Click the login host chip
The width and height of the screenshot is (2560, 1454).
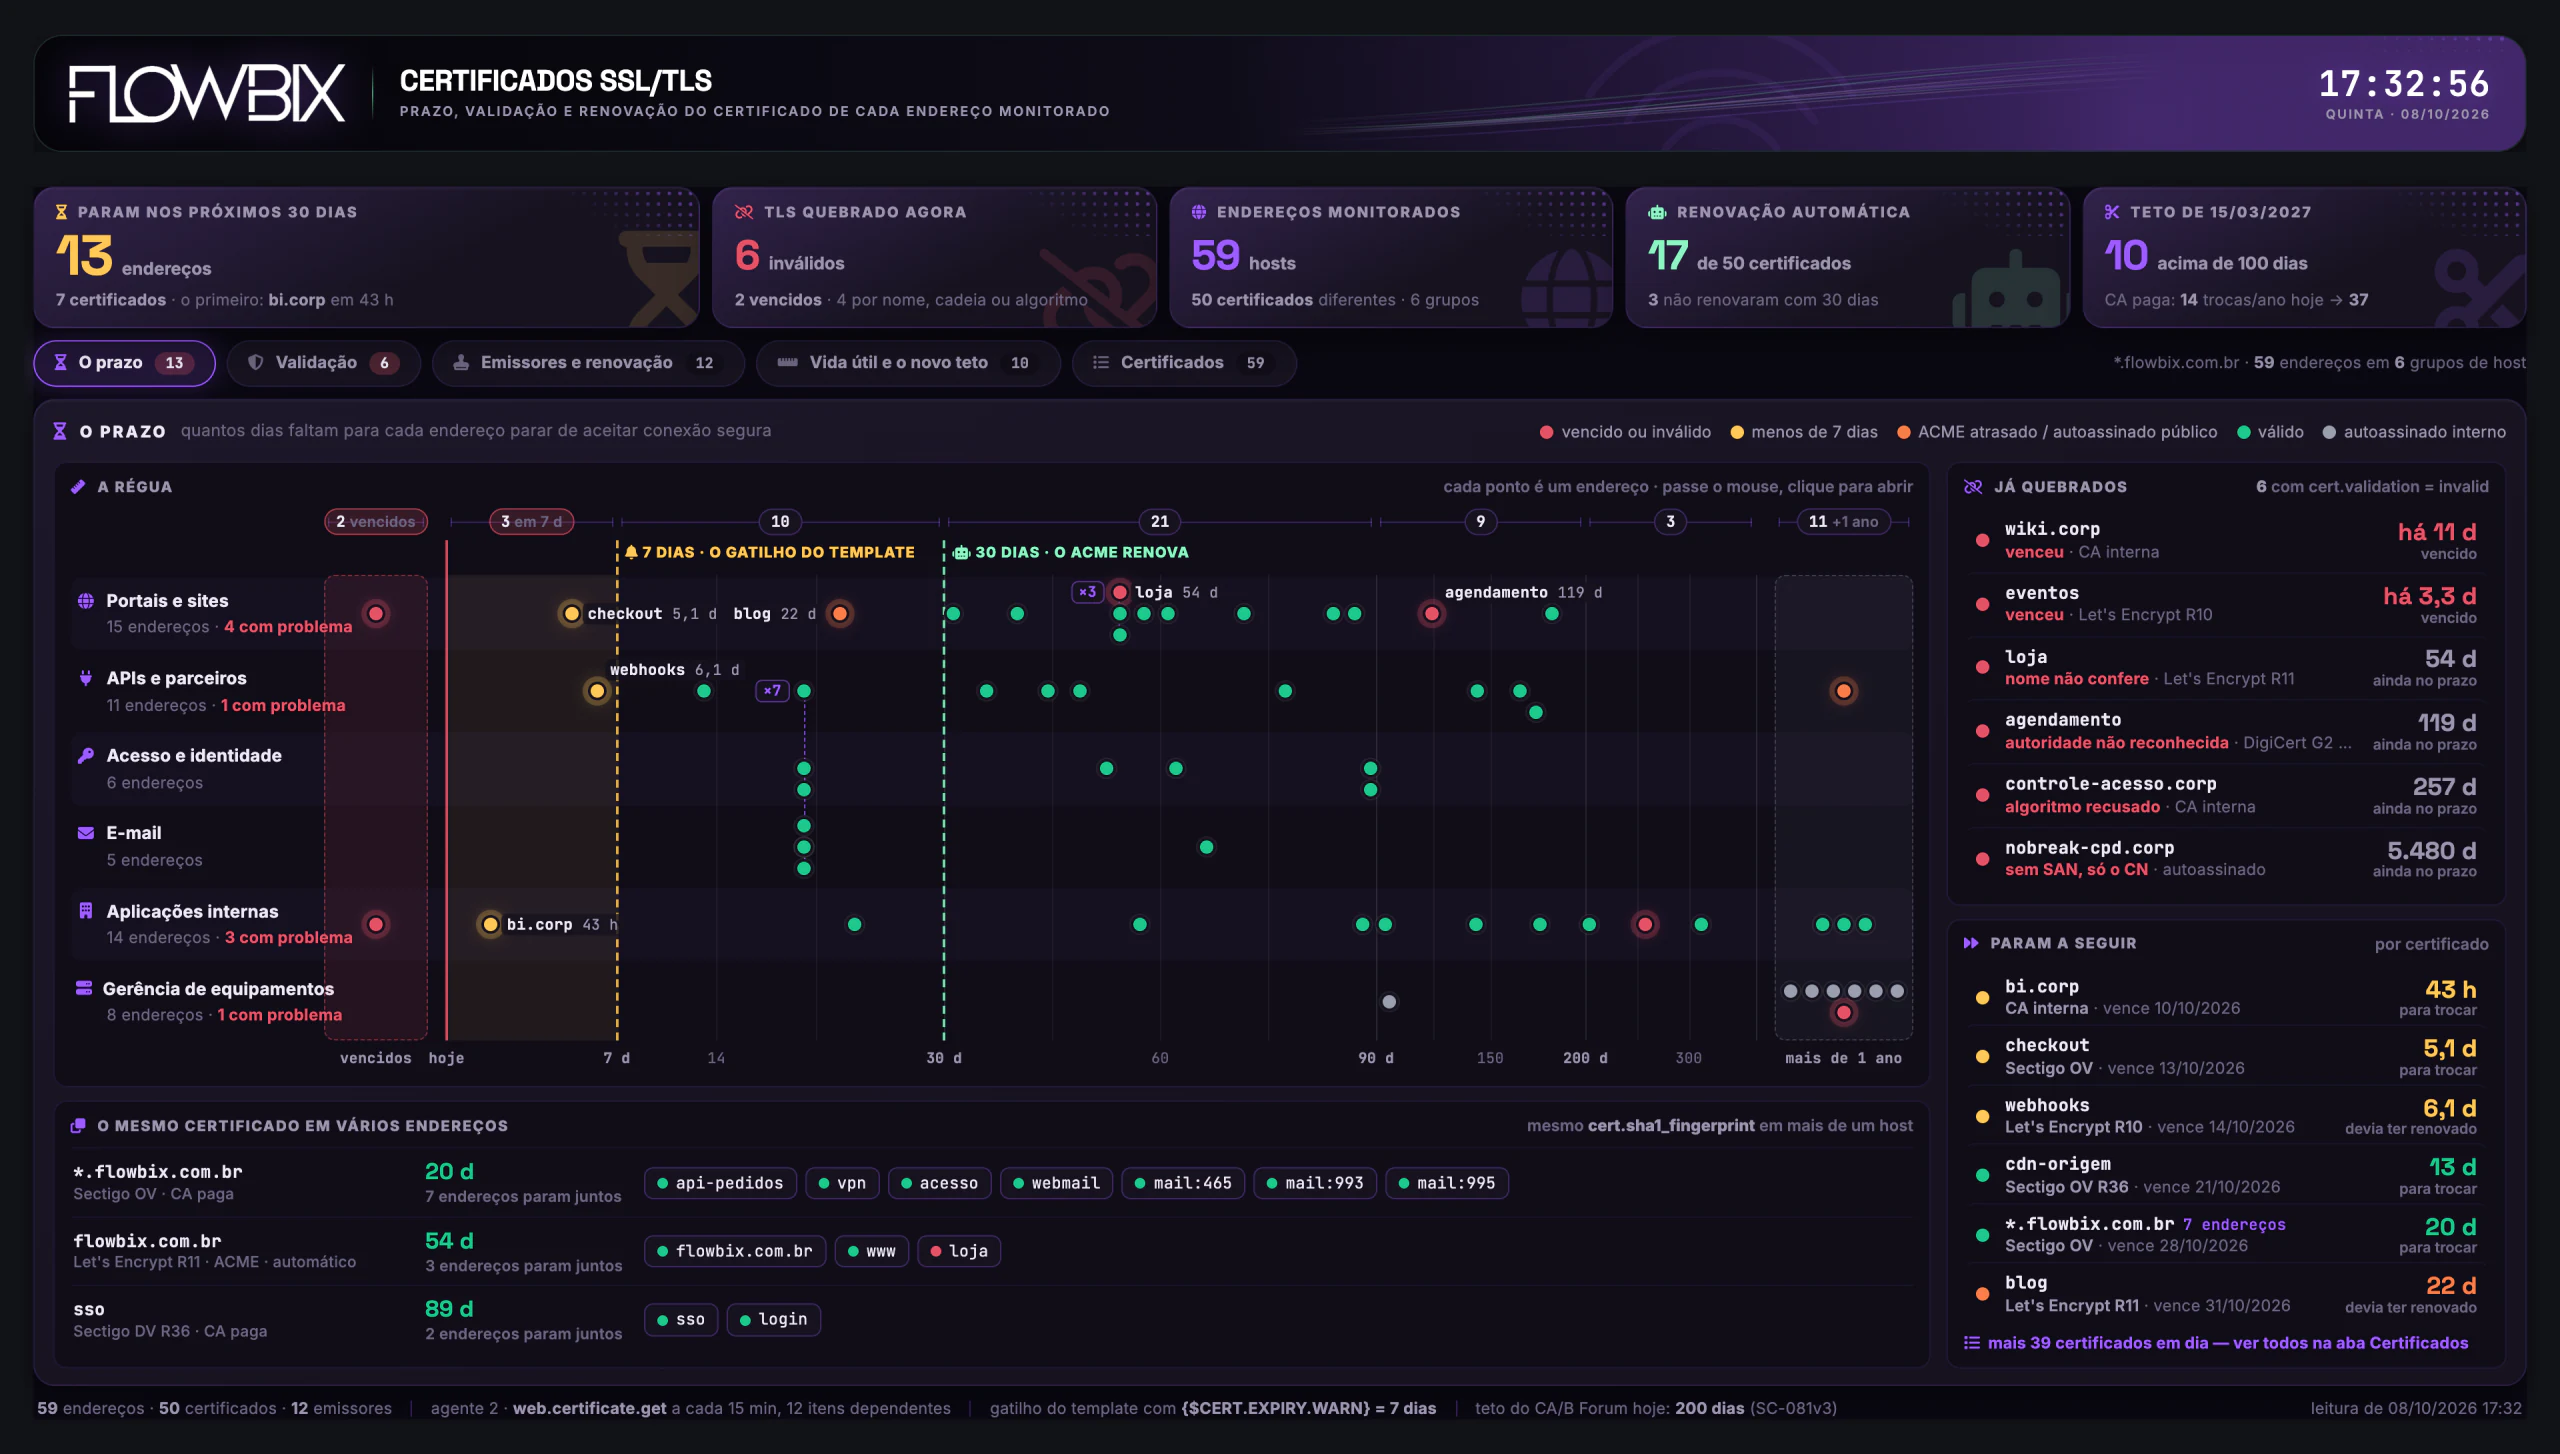click(773, 1319)
